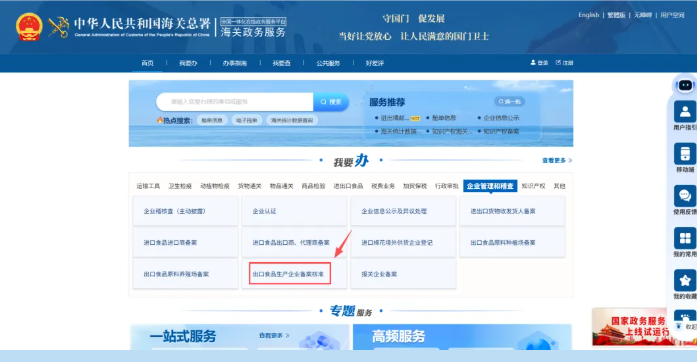Open 企业信息公示及异议处理 service card
The width and height of the screenshot is (697, 362).
[x=403, y=211]
